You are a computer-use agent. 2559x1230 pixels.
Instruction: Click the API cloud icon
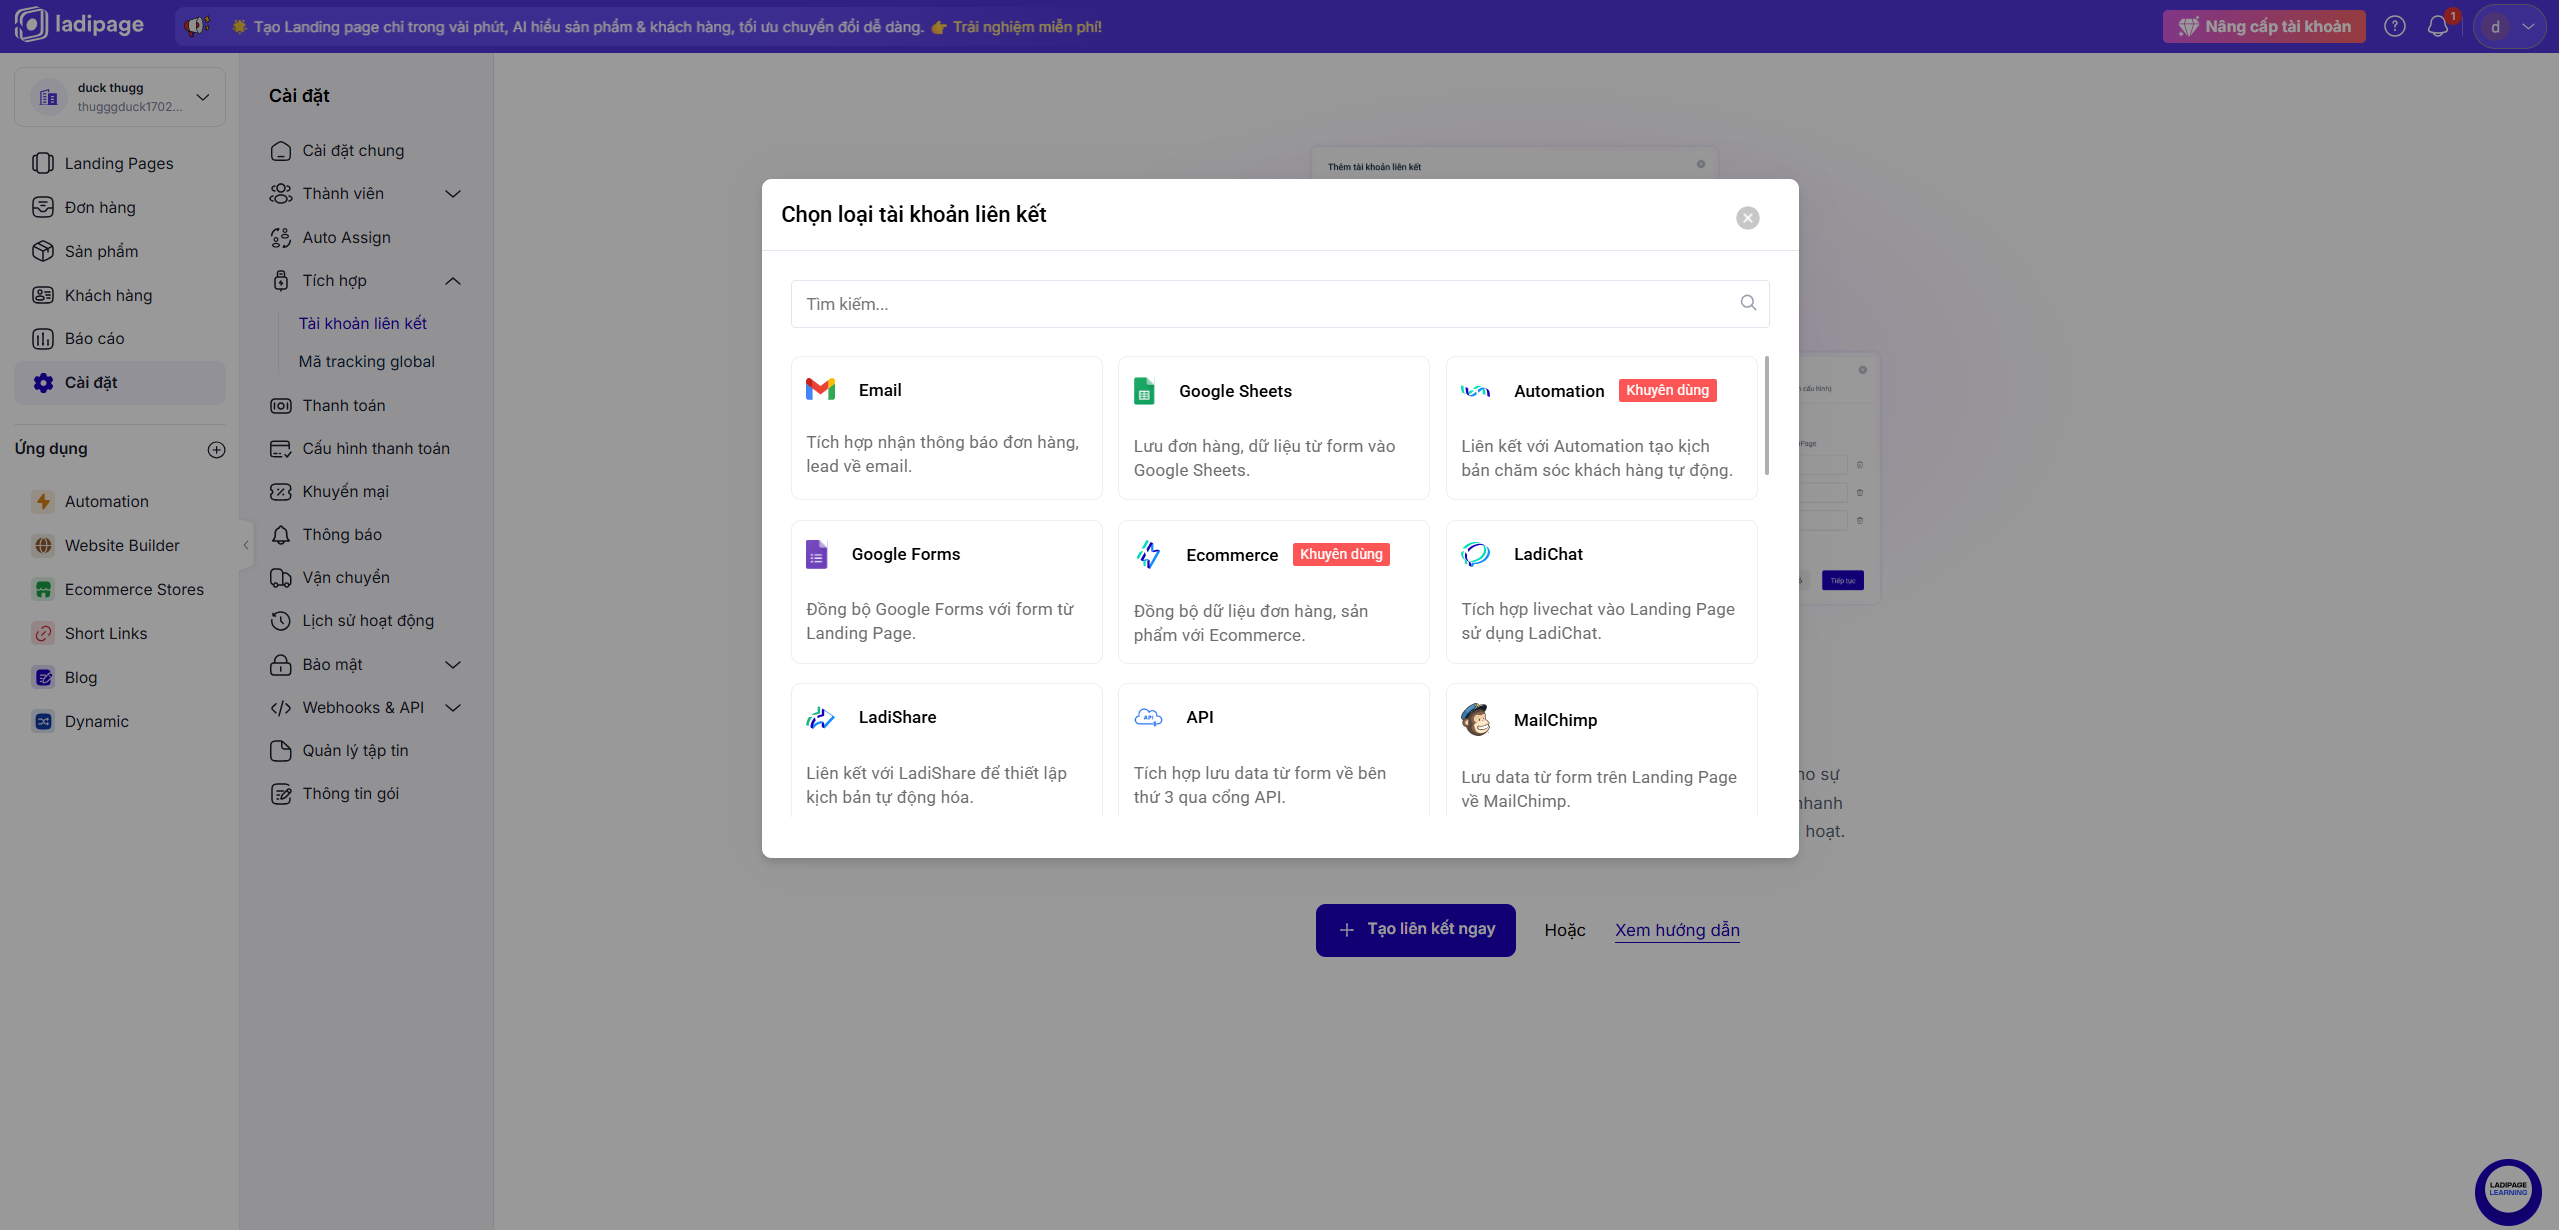click(x=1148, y=717)
